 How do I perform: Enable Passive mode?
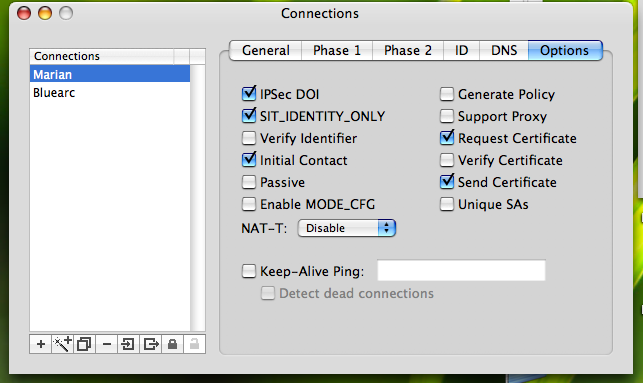tap(249, 182)
